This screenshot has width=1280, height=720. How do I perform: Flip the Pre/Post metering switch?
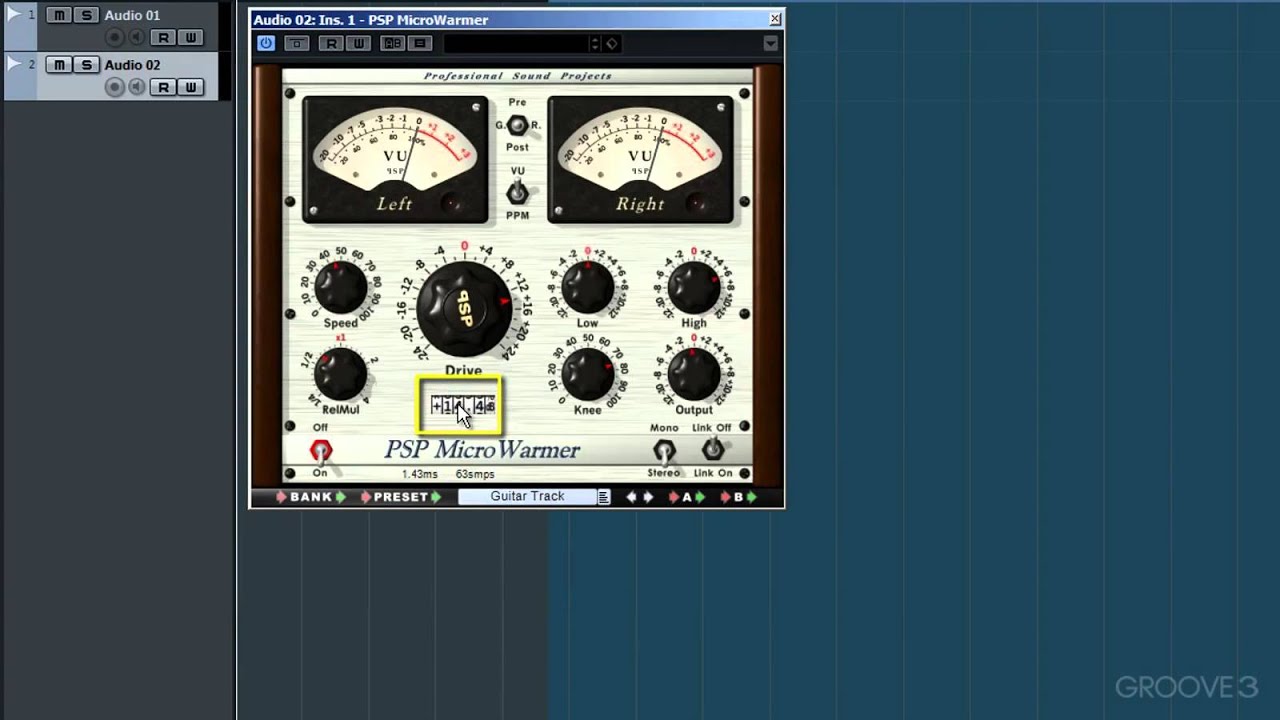pyautogui.click(x=517, y=125)
